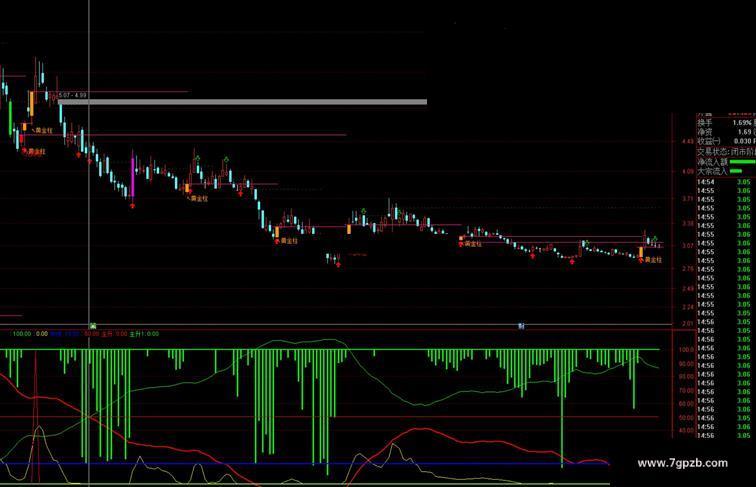This screenshot has height=487, width=756.
Task: Click the 3.07 price axis label
Action: (688, 246)
